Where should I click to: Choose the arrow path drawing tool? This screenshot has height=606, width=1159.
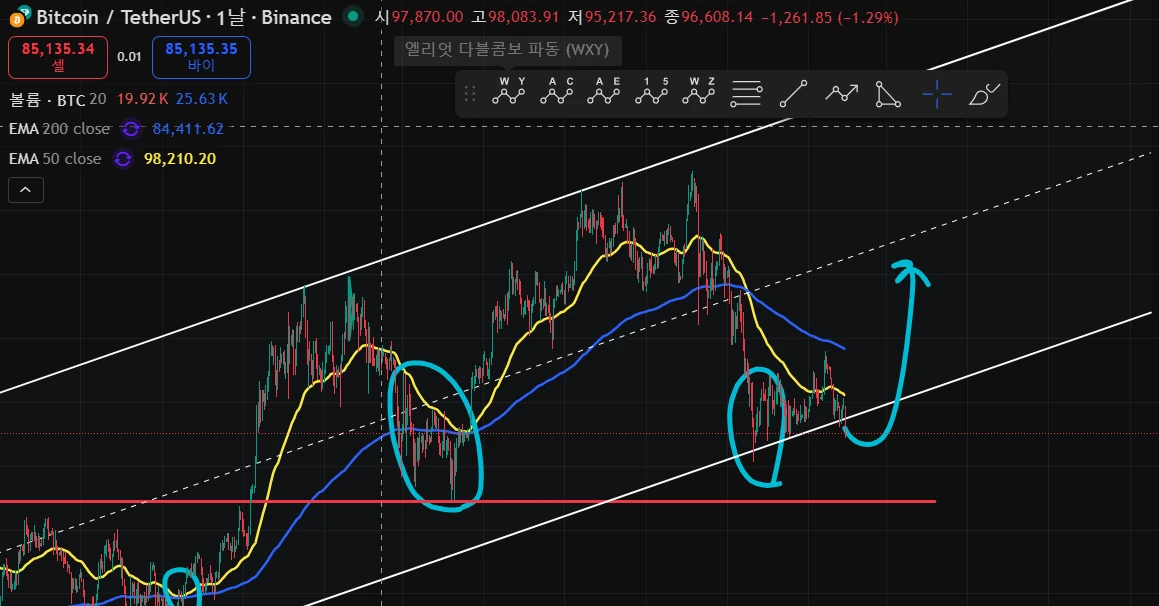pyautogui.click(x=841, y=94)
